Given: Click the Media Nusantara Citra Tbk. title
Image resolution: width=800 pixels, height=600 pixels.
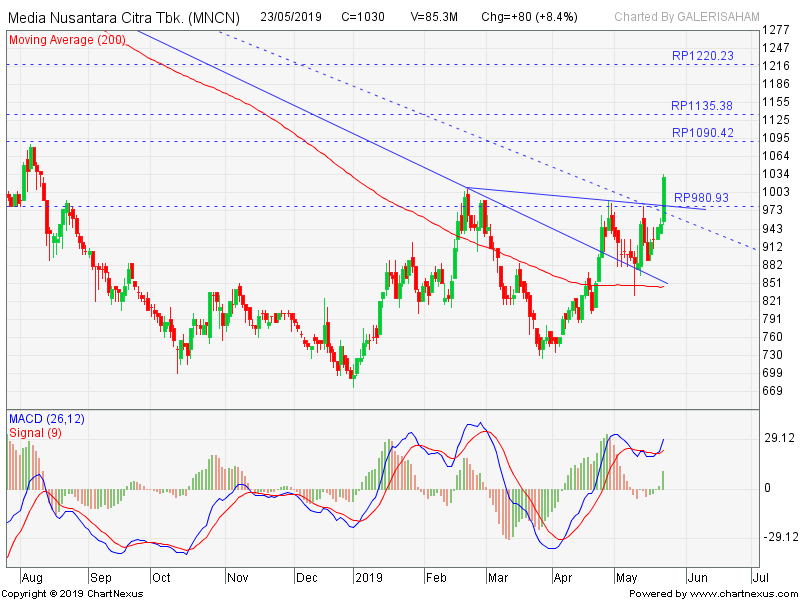Looking at the screenshot, I should 124,17.
